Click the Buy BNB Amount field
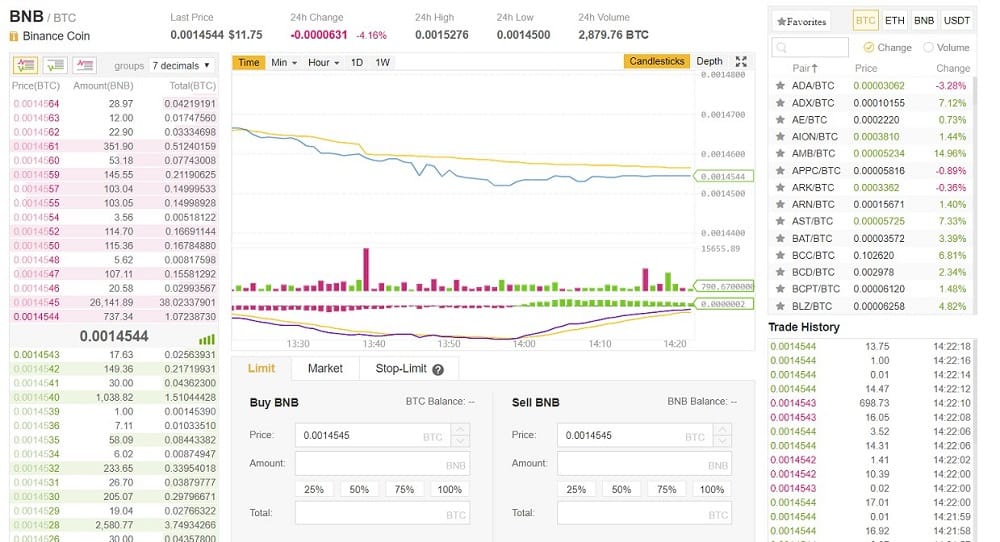1000x542 pixels. click(382, 464)
